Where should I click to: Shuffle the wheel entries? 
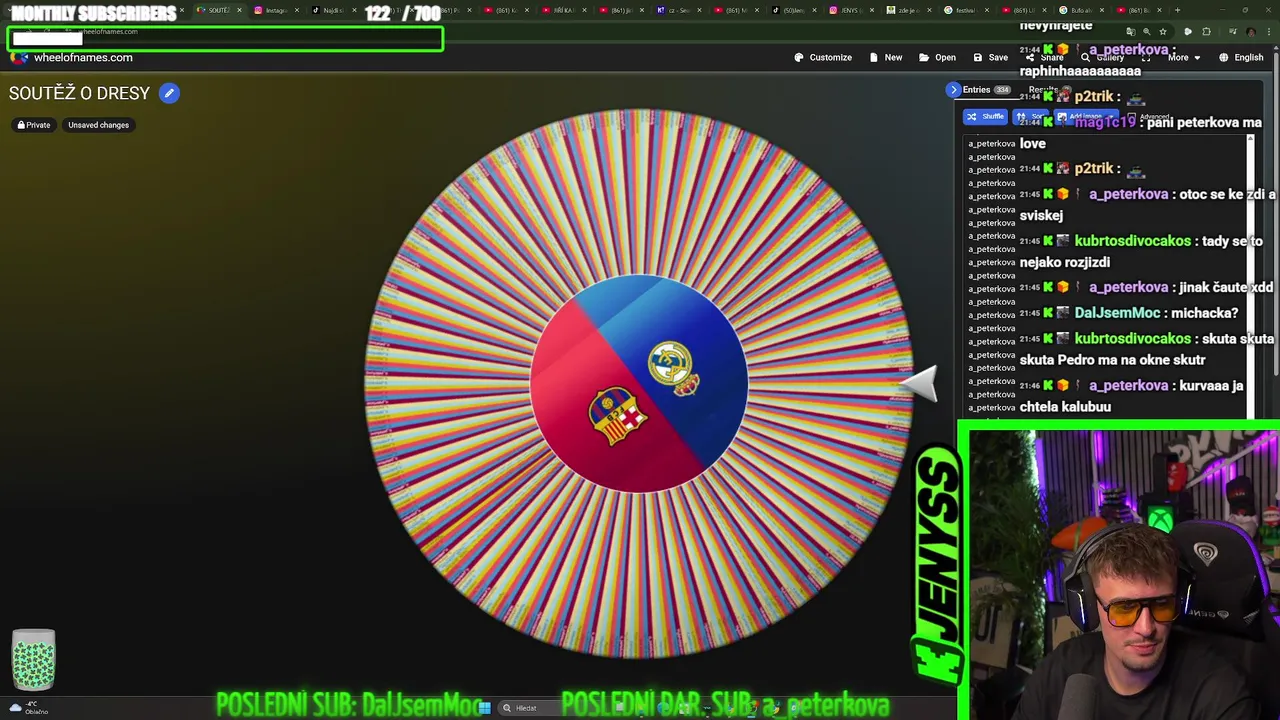[x=986, y=117]
